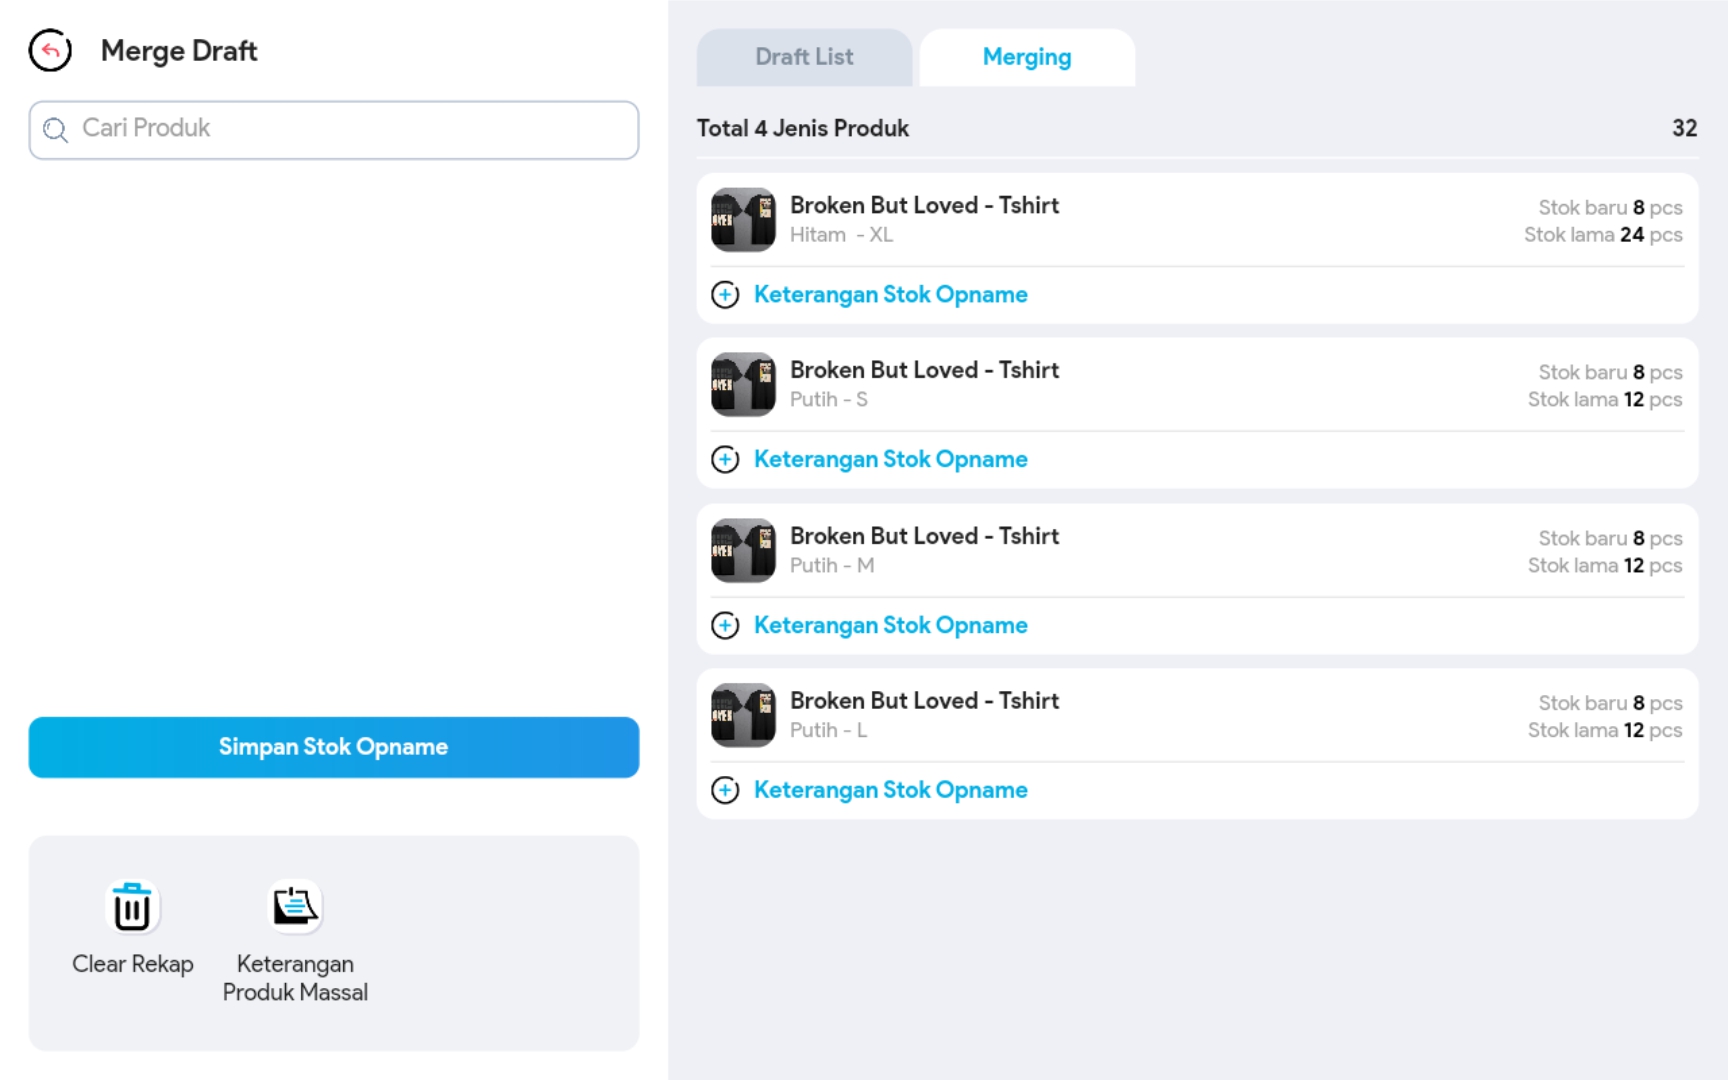Click the Putih S tshirt thumbnail
The height and width of the screenshot is (1080, 1728).
pyautogui.click(x=743, y=384)
